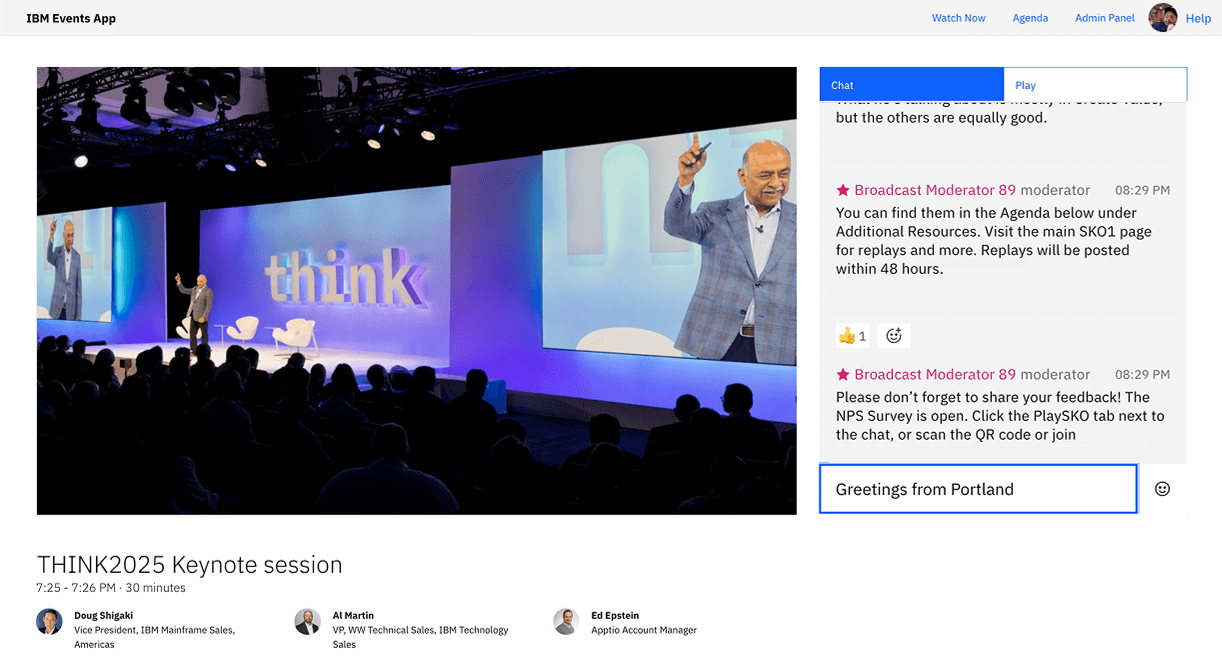
Task: Click star icon on Agenda resources message
Action: click(x=843, y=190)
